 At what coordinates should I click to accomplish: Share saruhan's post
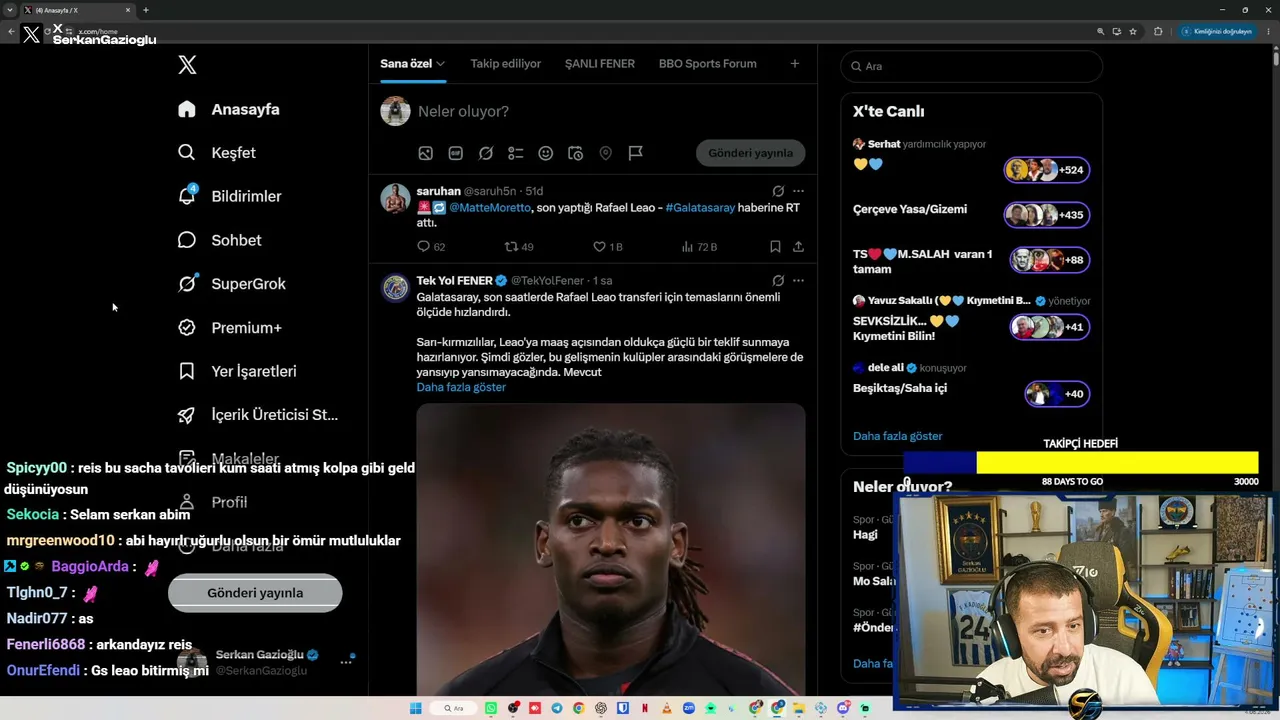pyautogui.click(x=798, y=246)
